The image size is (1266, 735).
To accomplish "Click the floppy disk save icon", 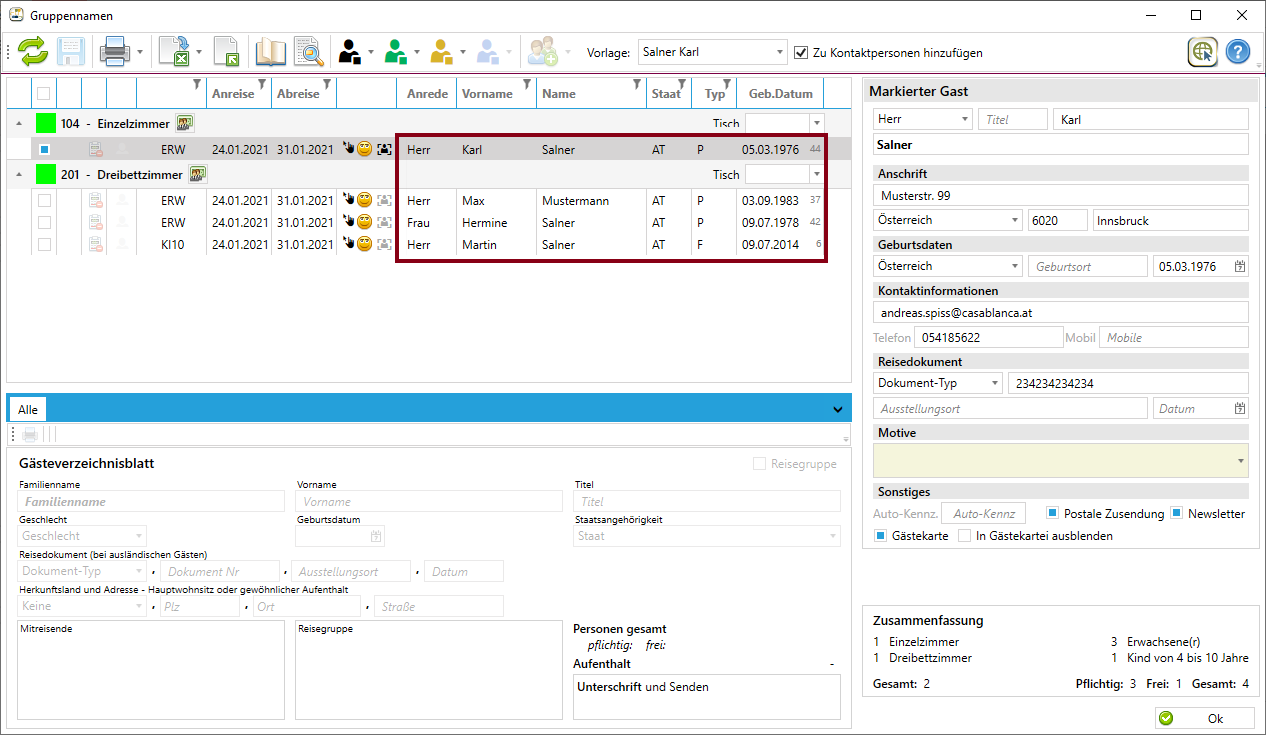I will (71, 52).
